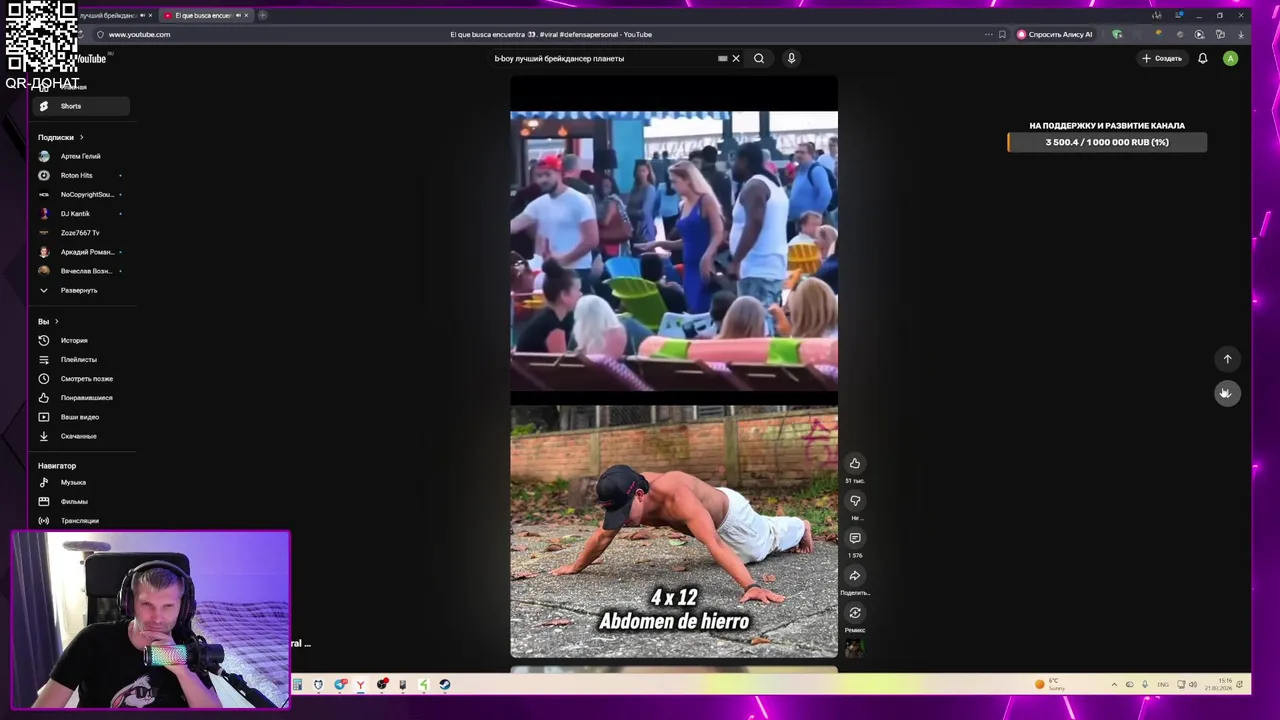
Task: Click the ENG language indicator
Action: (1163, 685)
